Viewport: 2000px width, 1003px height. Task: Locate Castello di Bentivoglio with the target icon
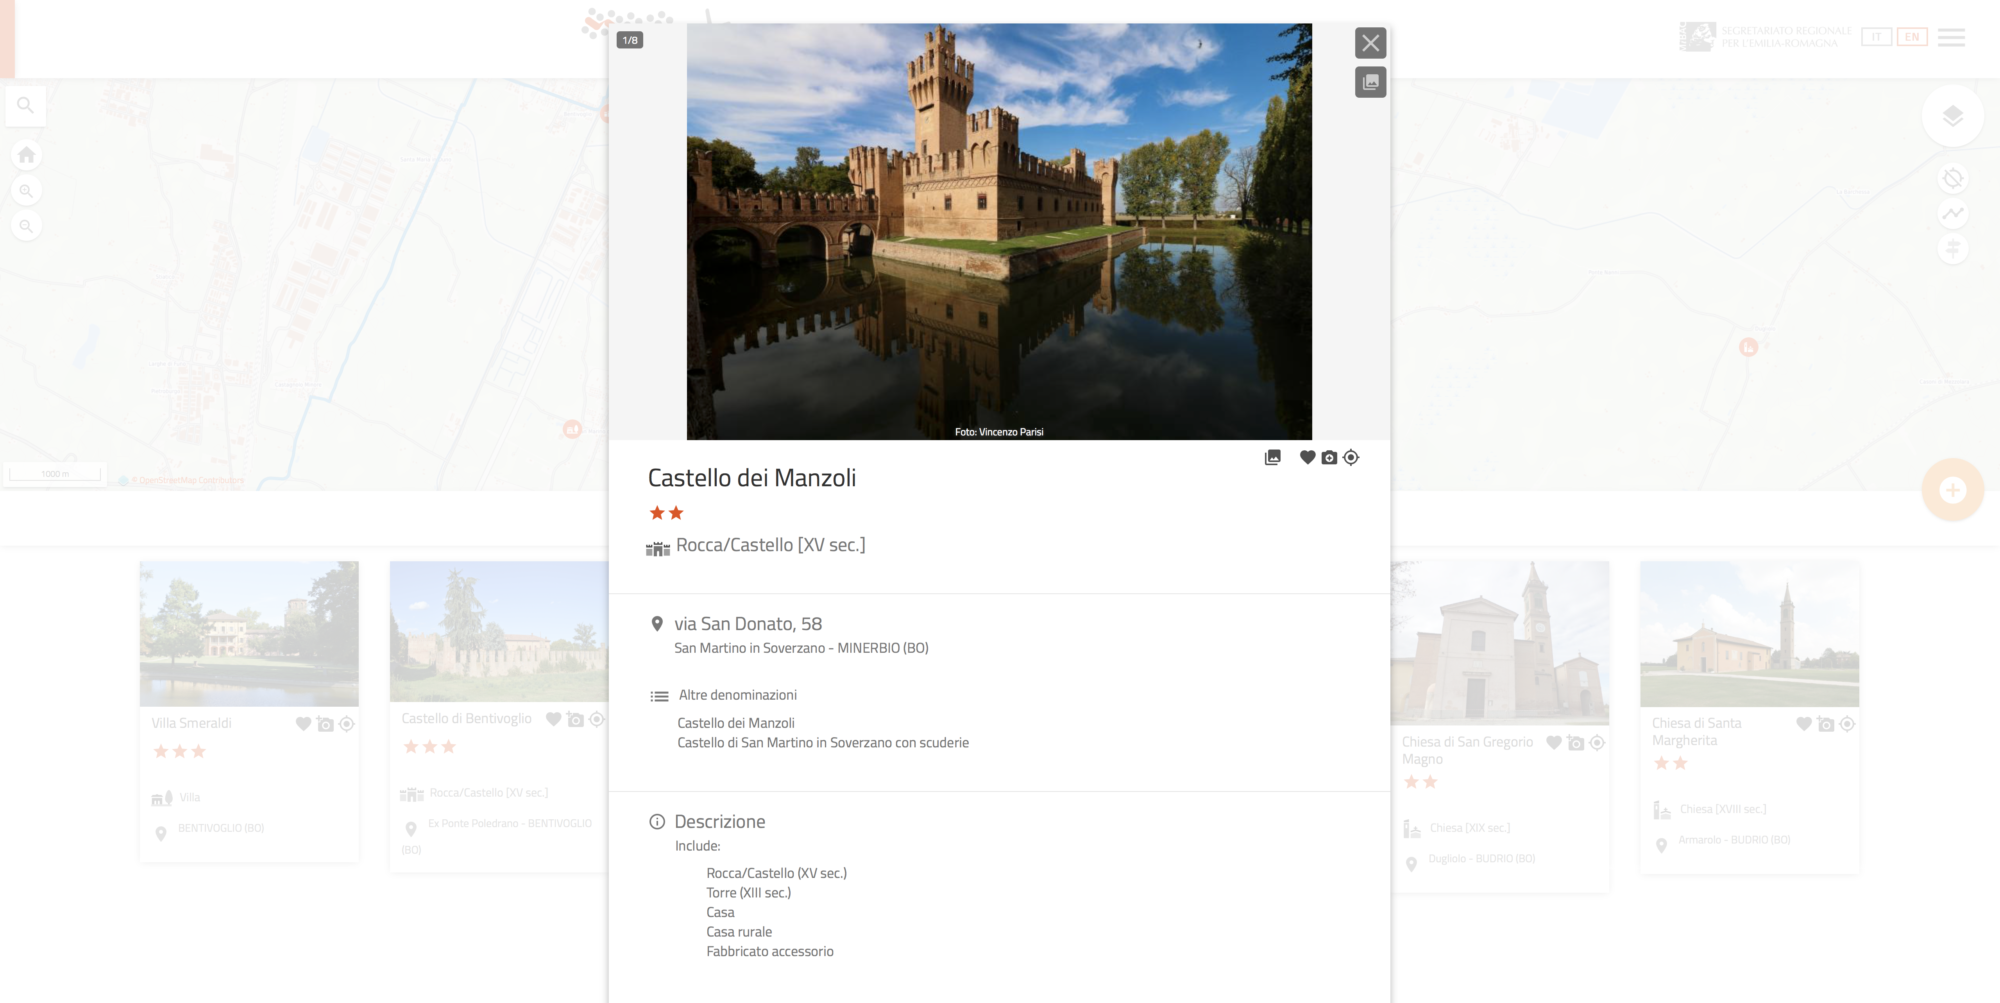point(597,719)
